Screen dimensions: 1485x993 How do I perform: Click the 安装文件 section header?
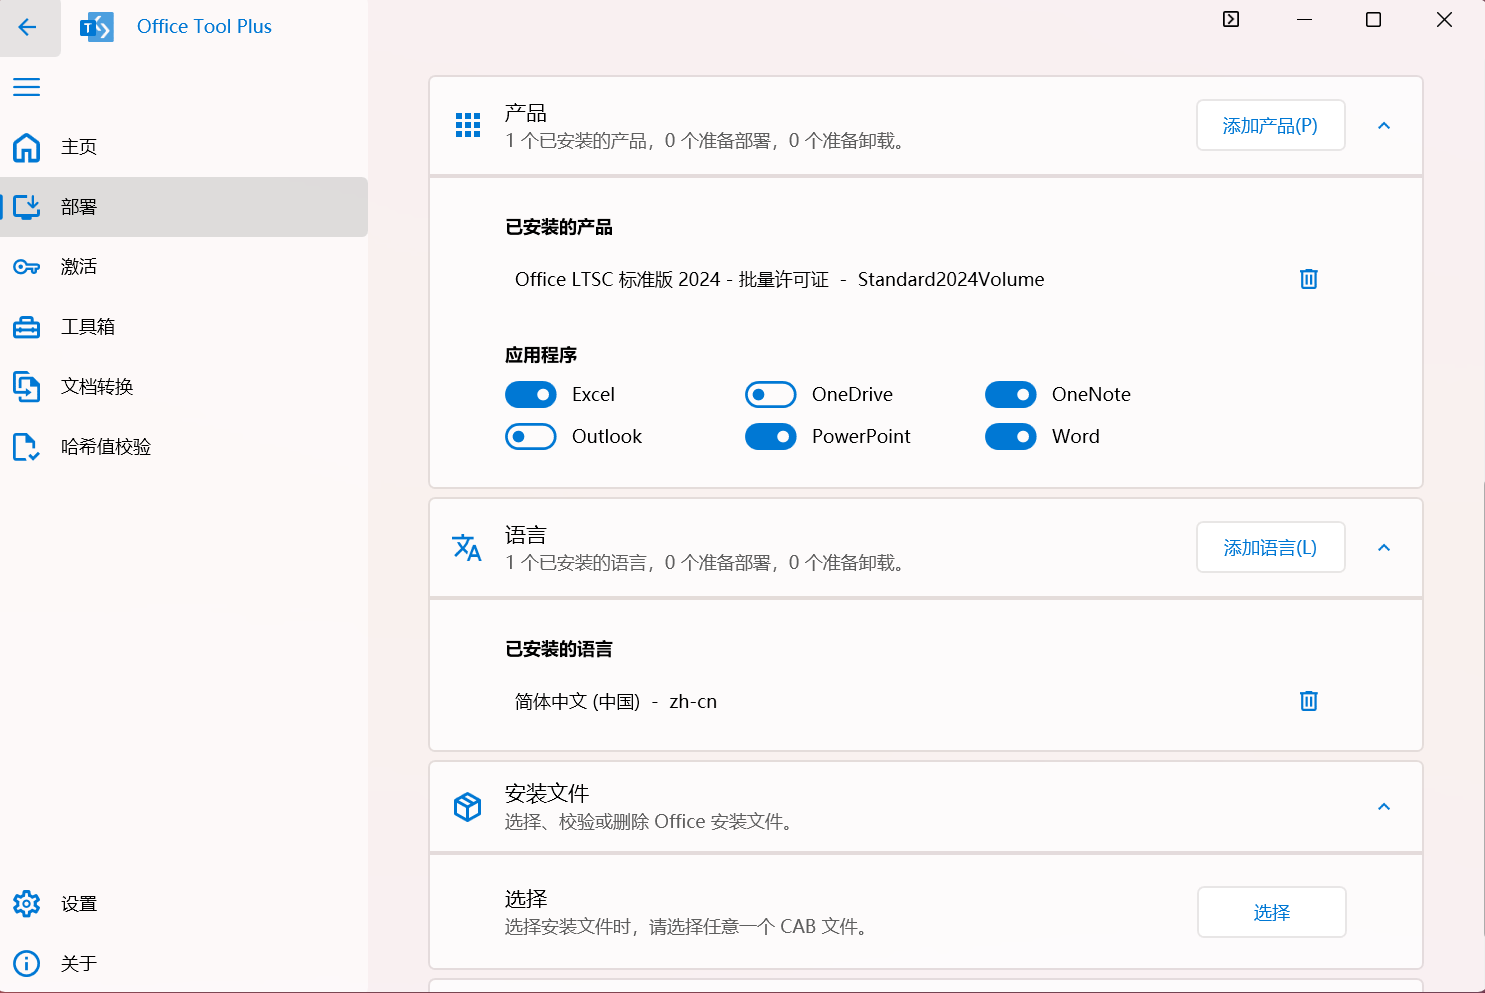click(x=926, y=807)
